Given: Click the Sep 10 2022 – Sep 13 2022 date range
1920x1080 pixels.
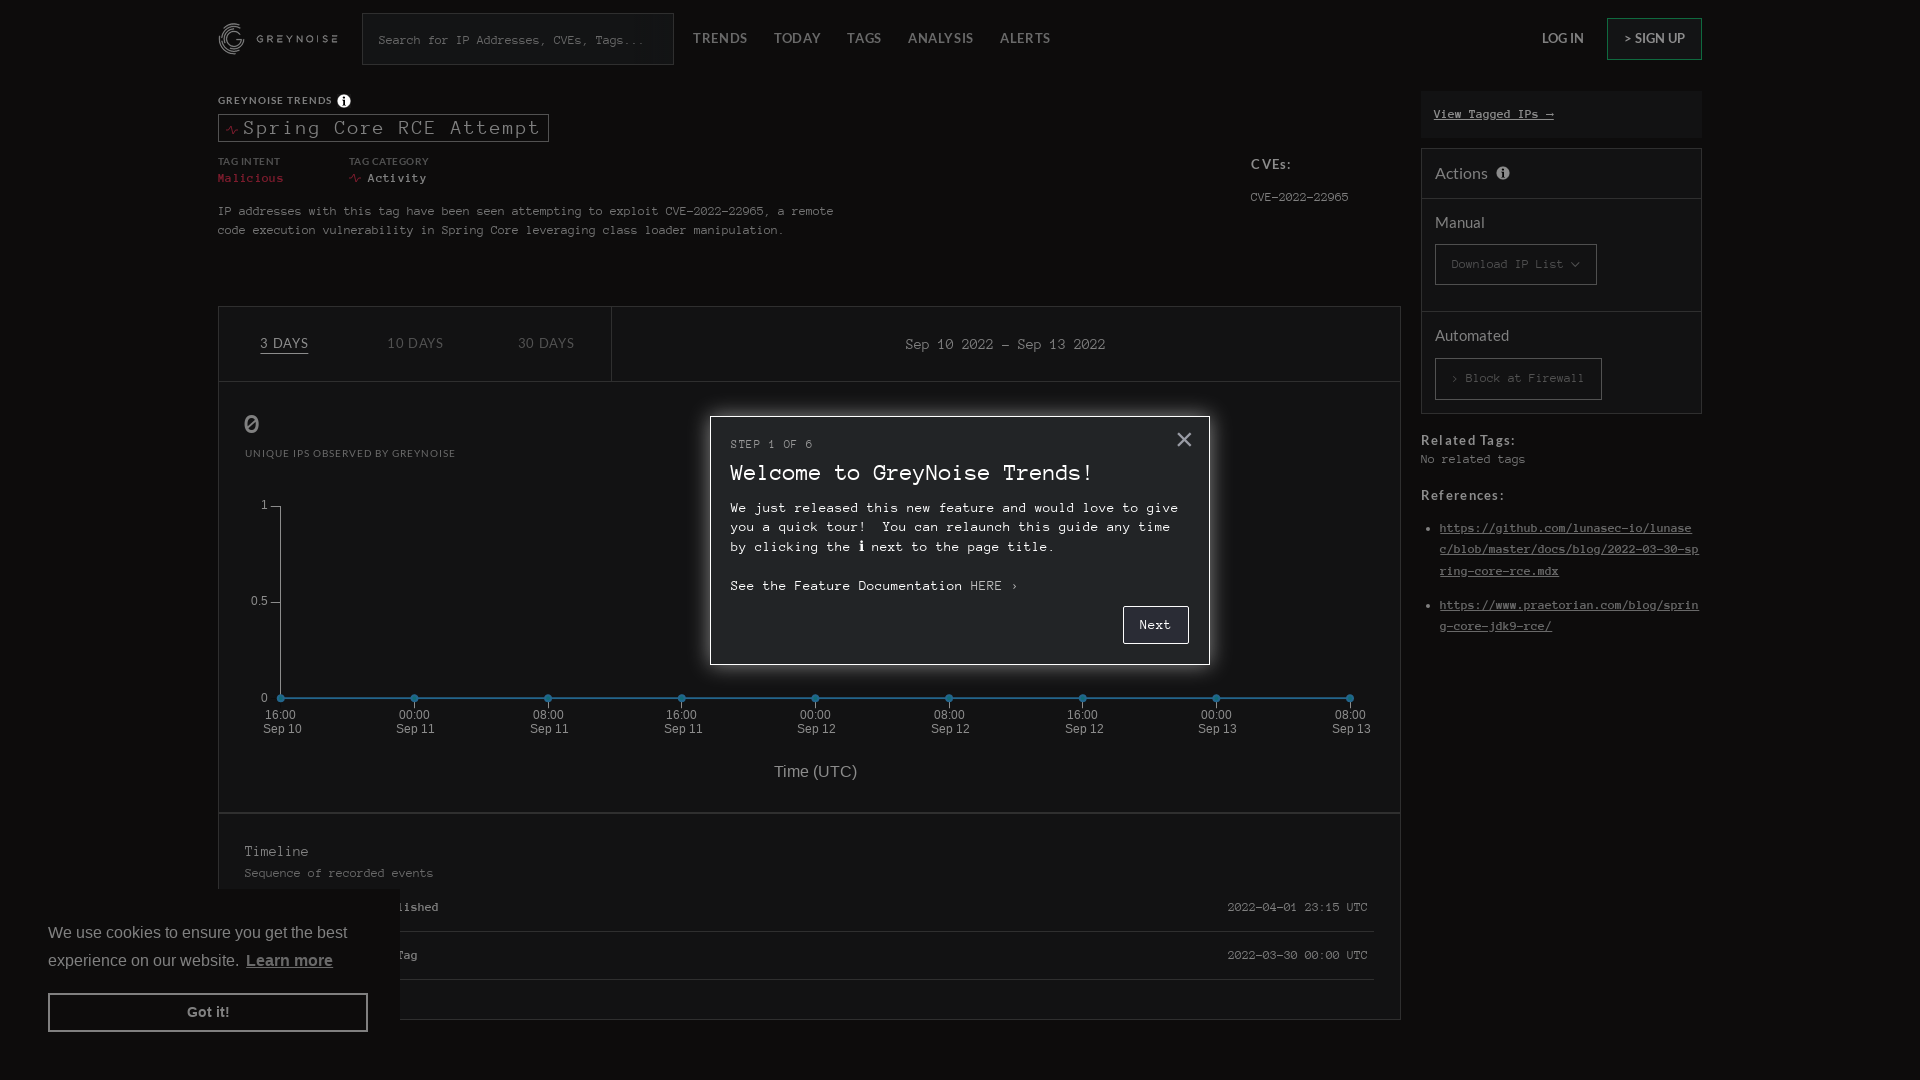Looking at the screenshot, I should 1005,345.
